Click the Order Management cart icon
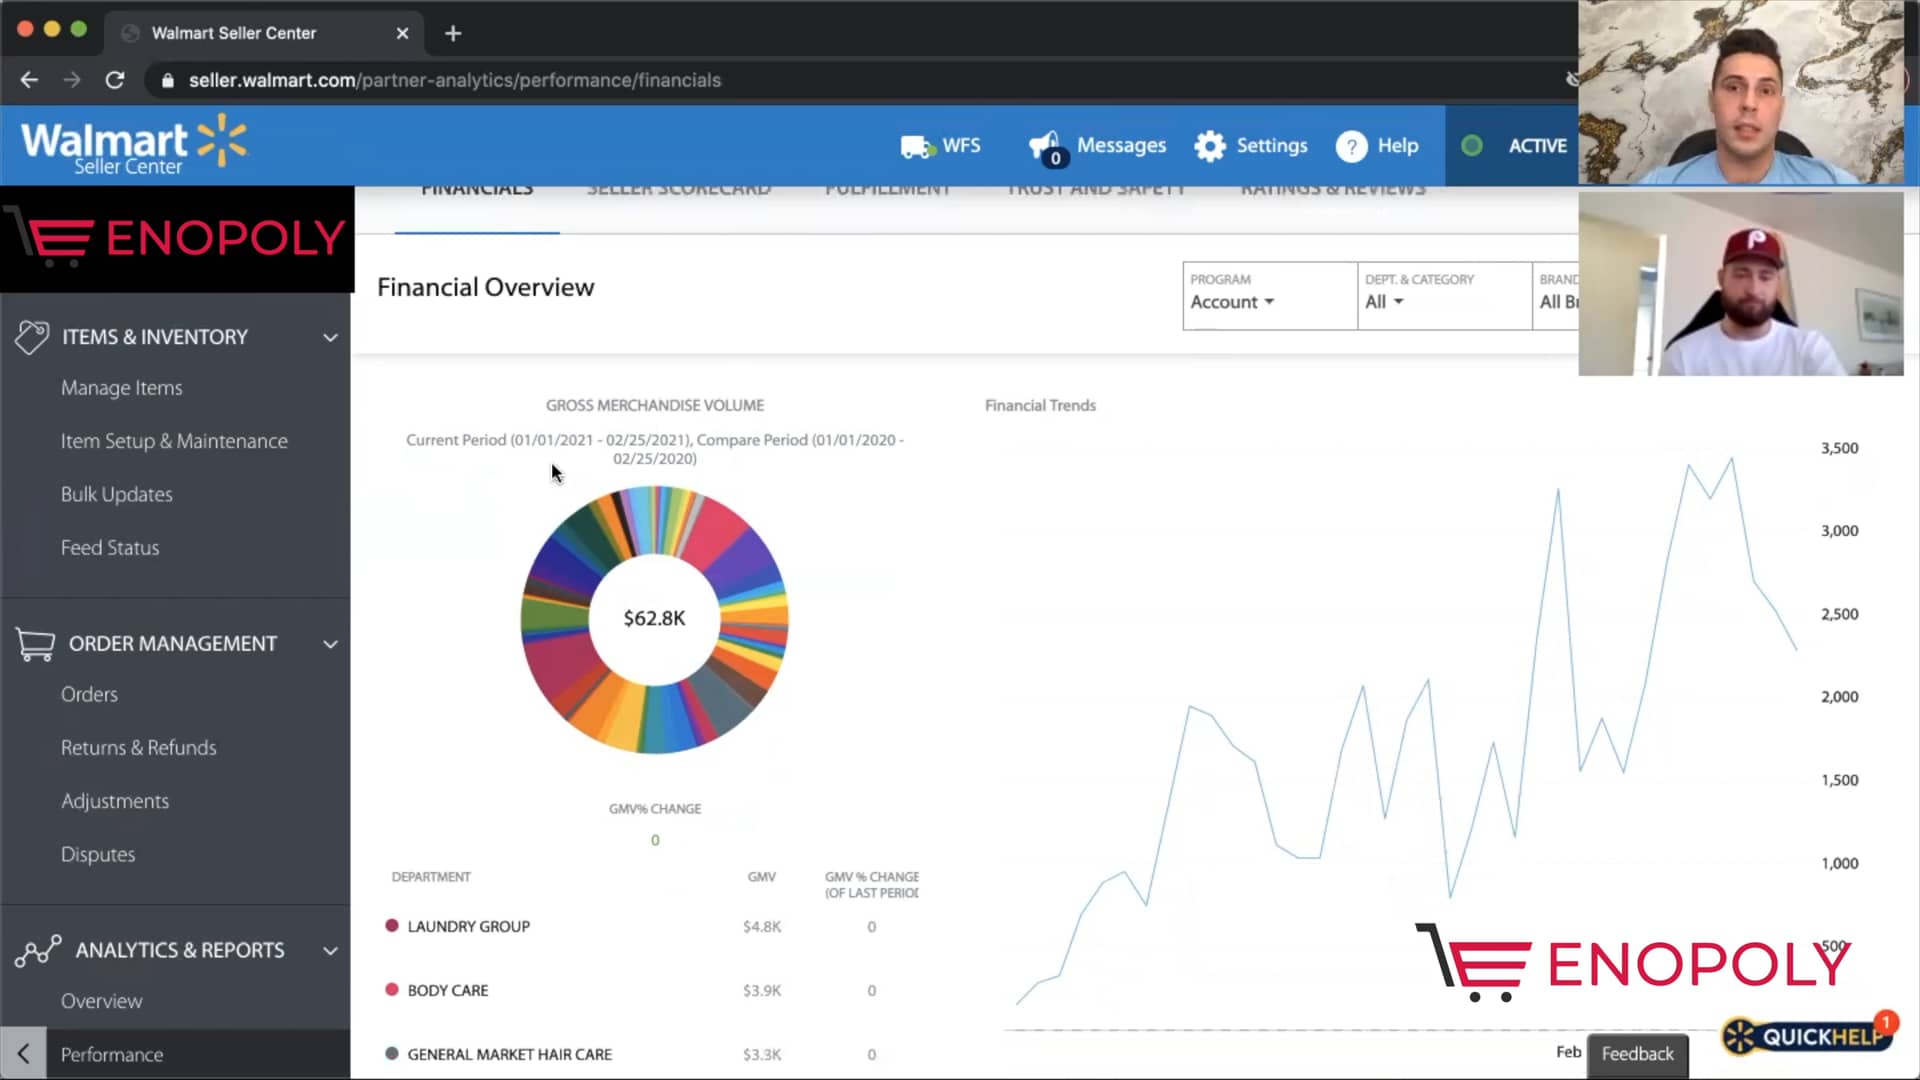The height and width of the screenshot is (1080, 1920). click(35, 643)
